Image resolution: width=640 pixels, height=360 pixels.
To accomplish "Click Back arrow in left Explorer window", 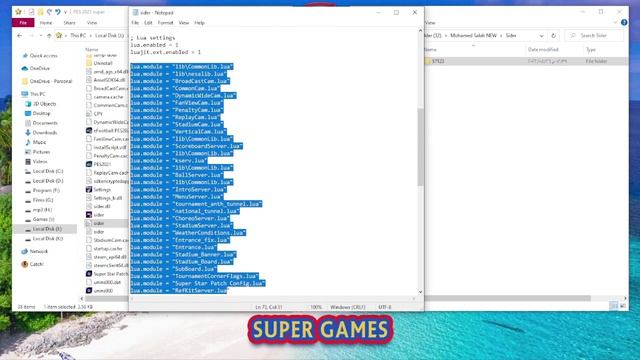I will click(x=20, y=36).
